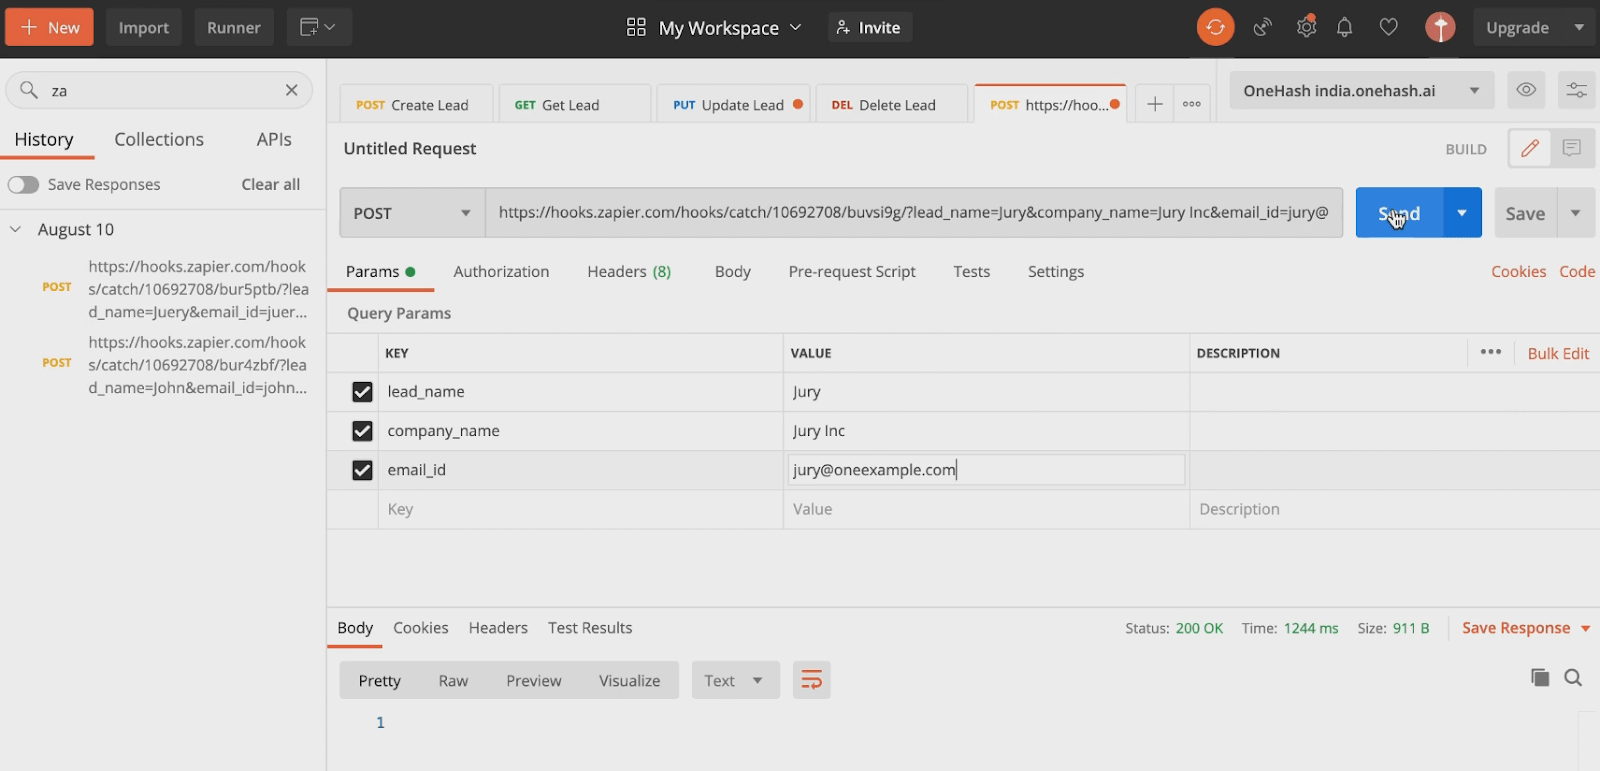Viewport: 1600px width, 771px height.
Task: Toggle the Save Responses switch
Action: click(x=23, y=184)
